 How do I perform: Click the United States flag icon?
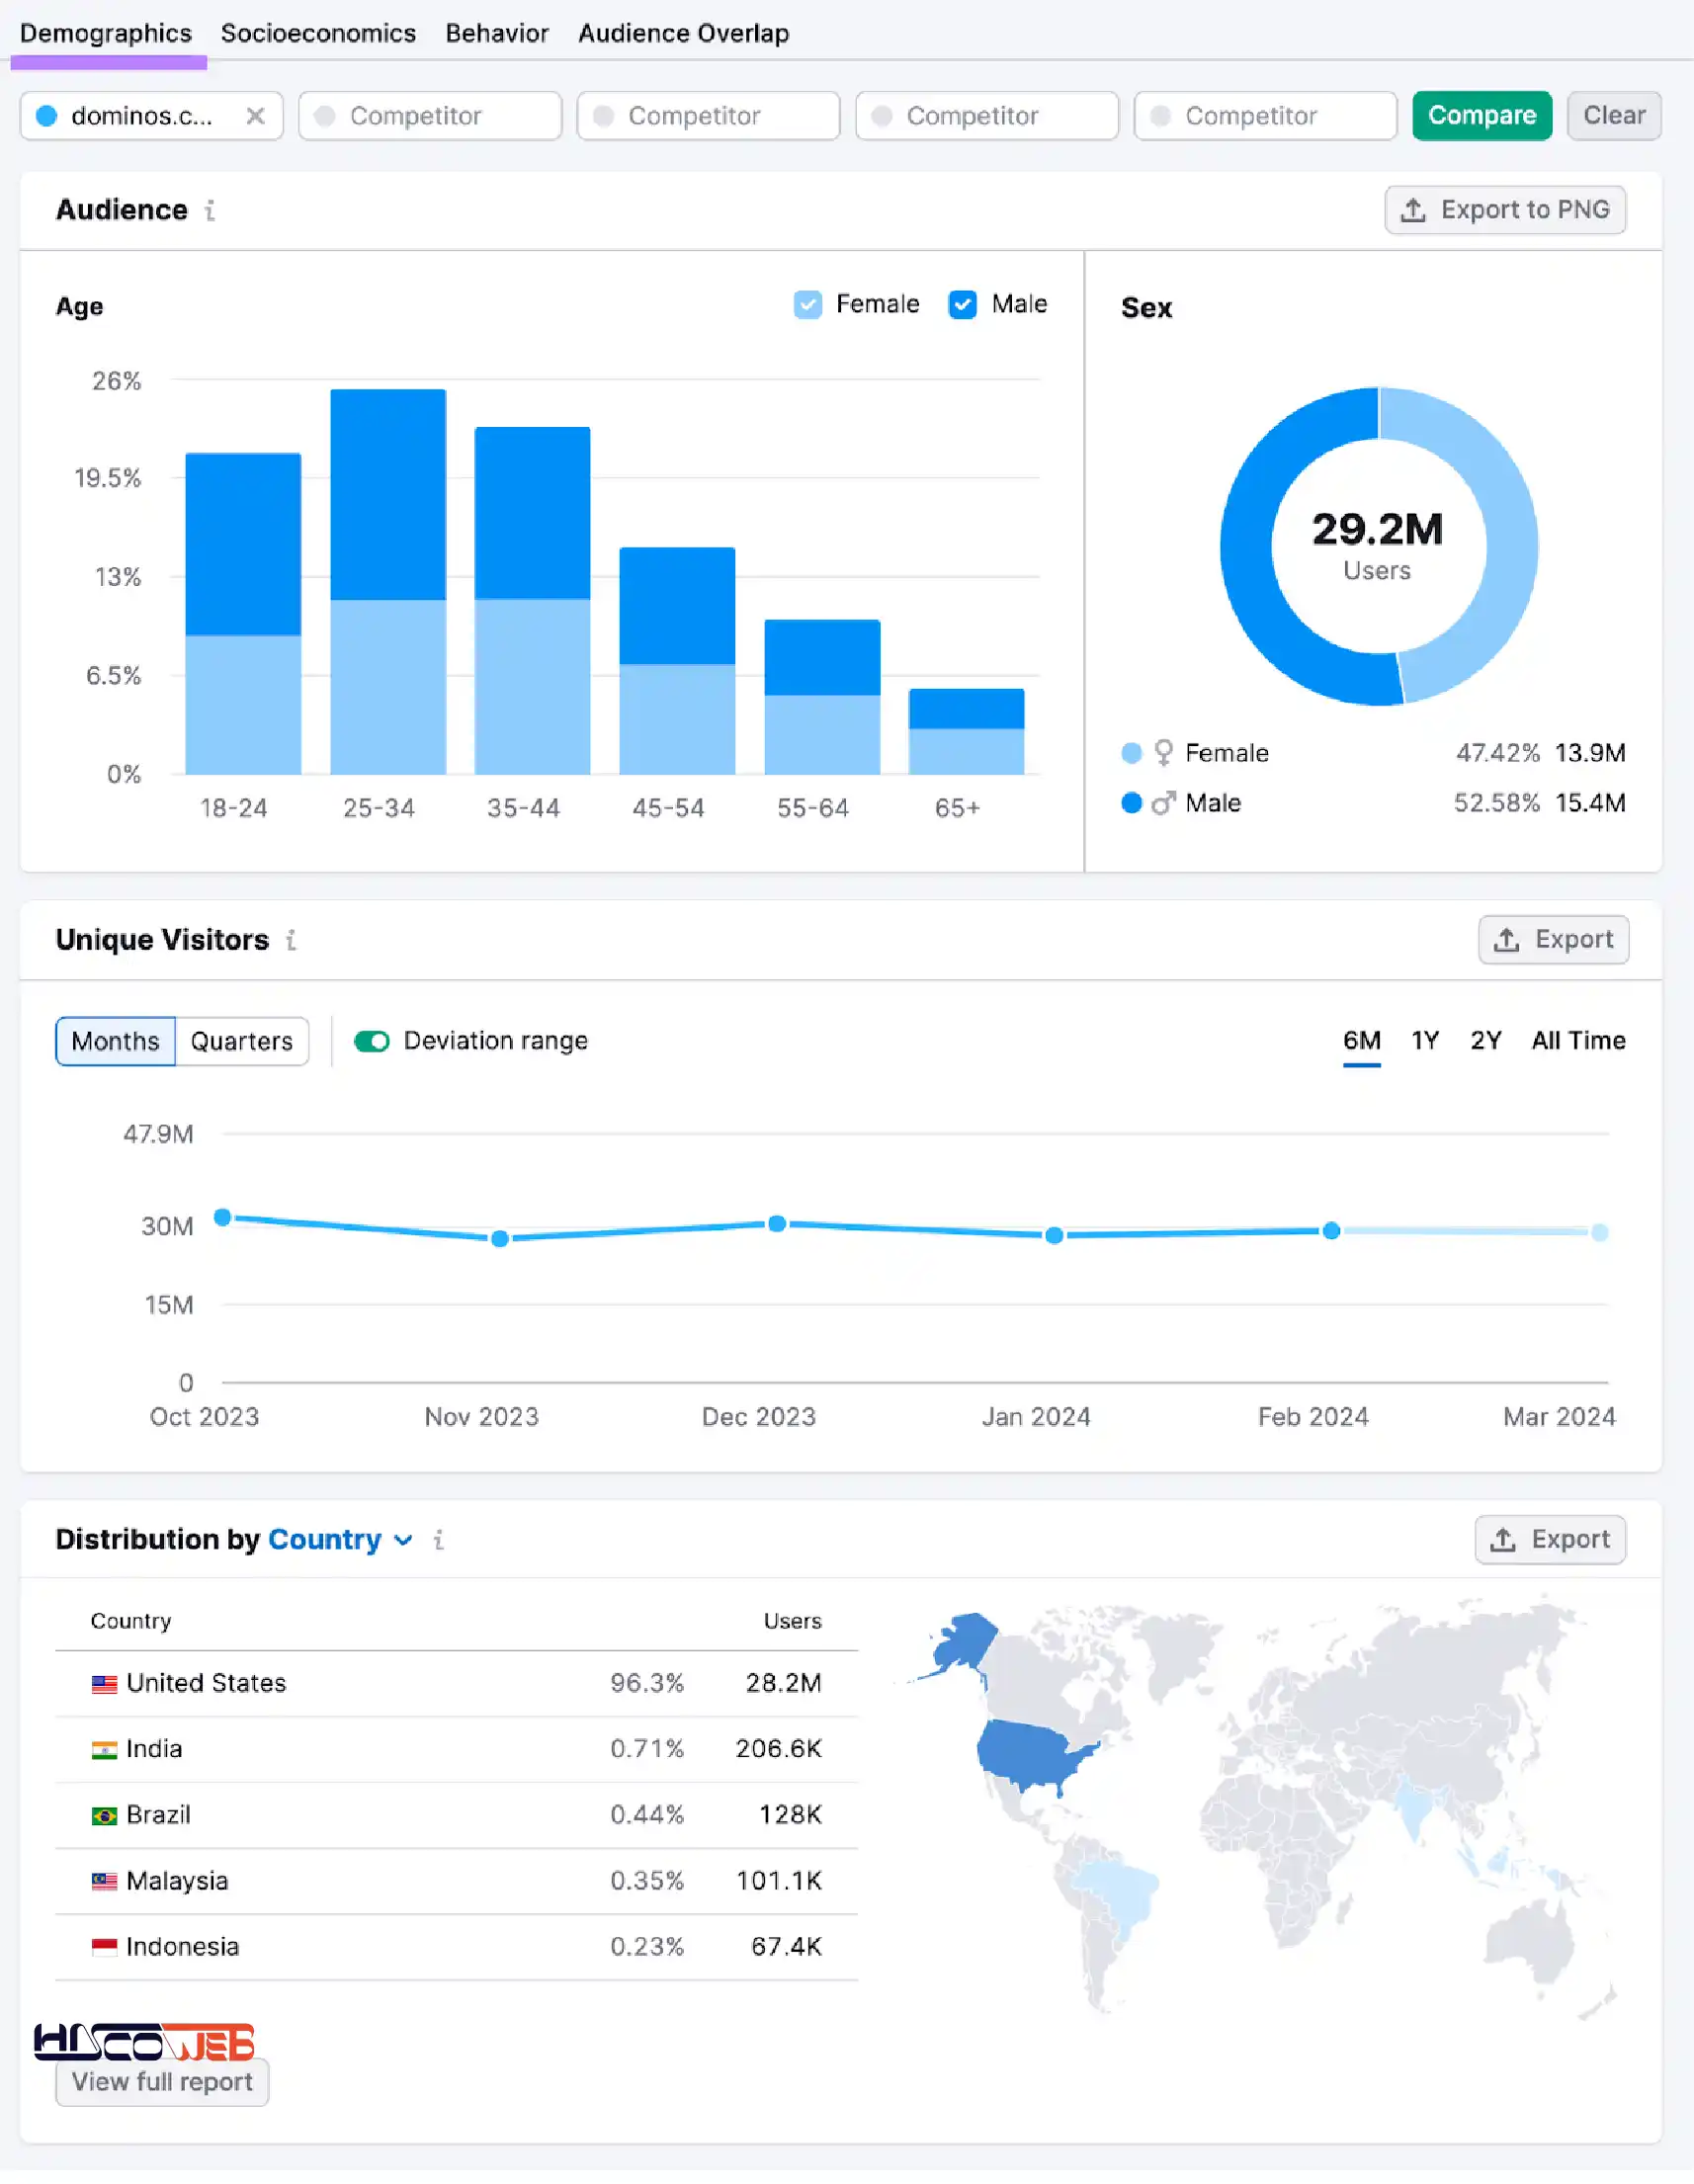click(104, 1685)
